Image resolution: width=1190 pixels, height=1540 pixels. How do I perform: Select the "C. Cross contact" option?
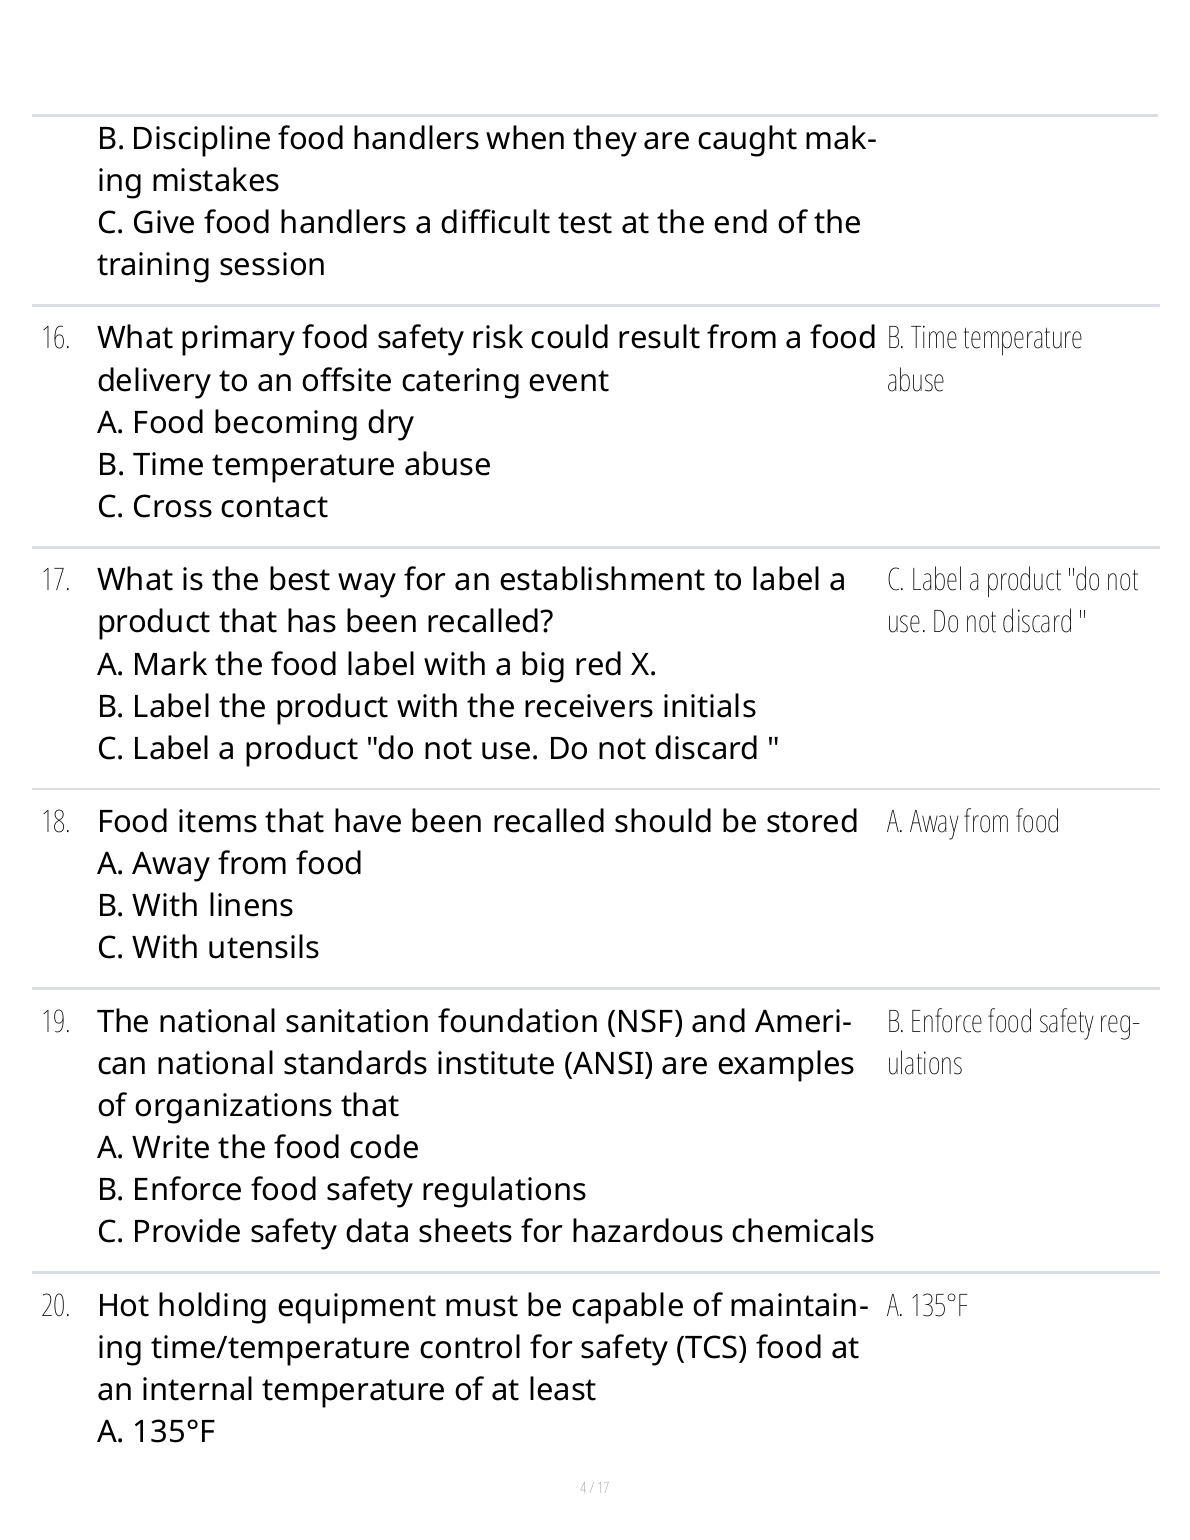point(212,507)
